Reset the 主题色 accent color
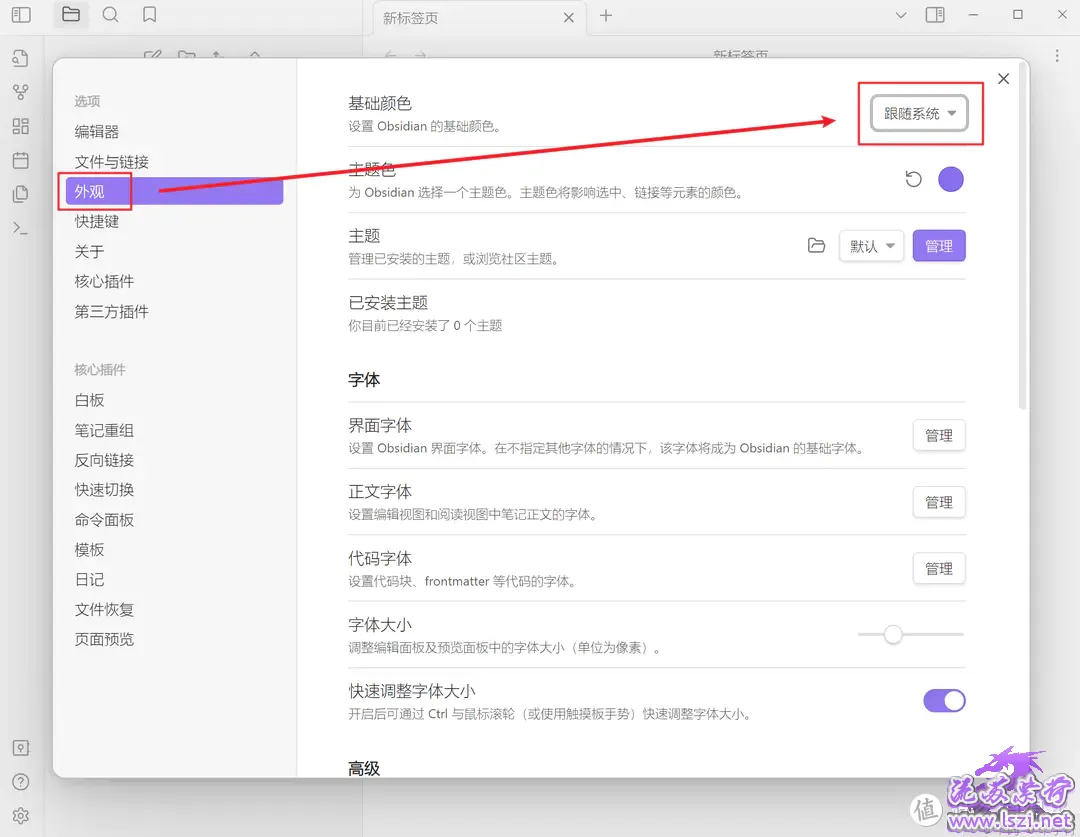 click(913, 179)
